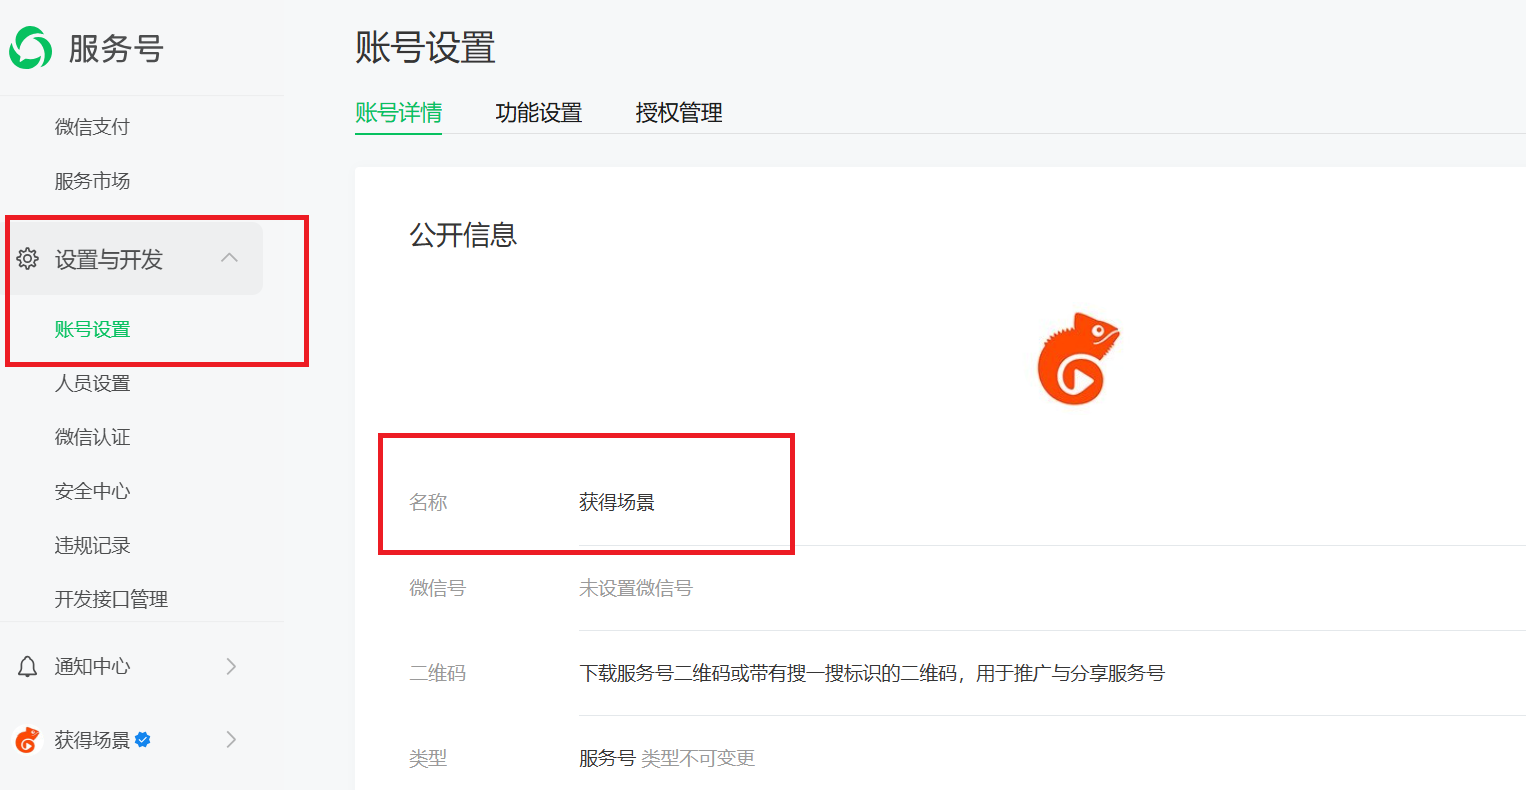This screenshot has height=790, width=1526.
Task: Collapse the 设置与开发 section chevron
Action: point(229,258)
